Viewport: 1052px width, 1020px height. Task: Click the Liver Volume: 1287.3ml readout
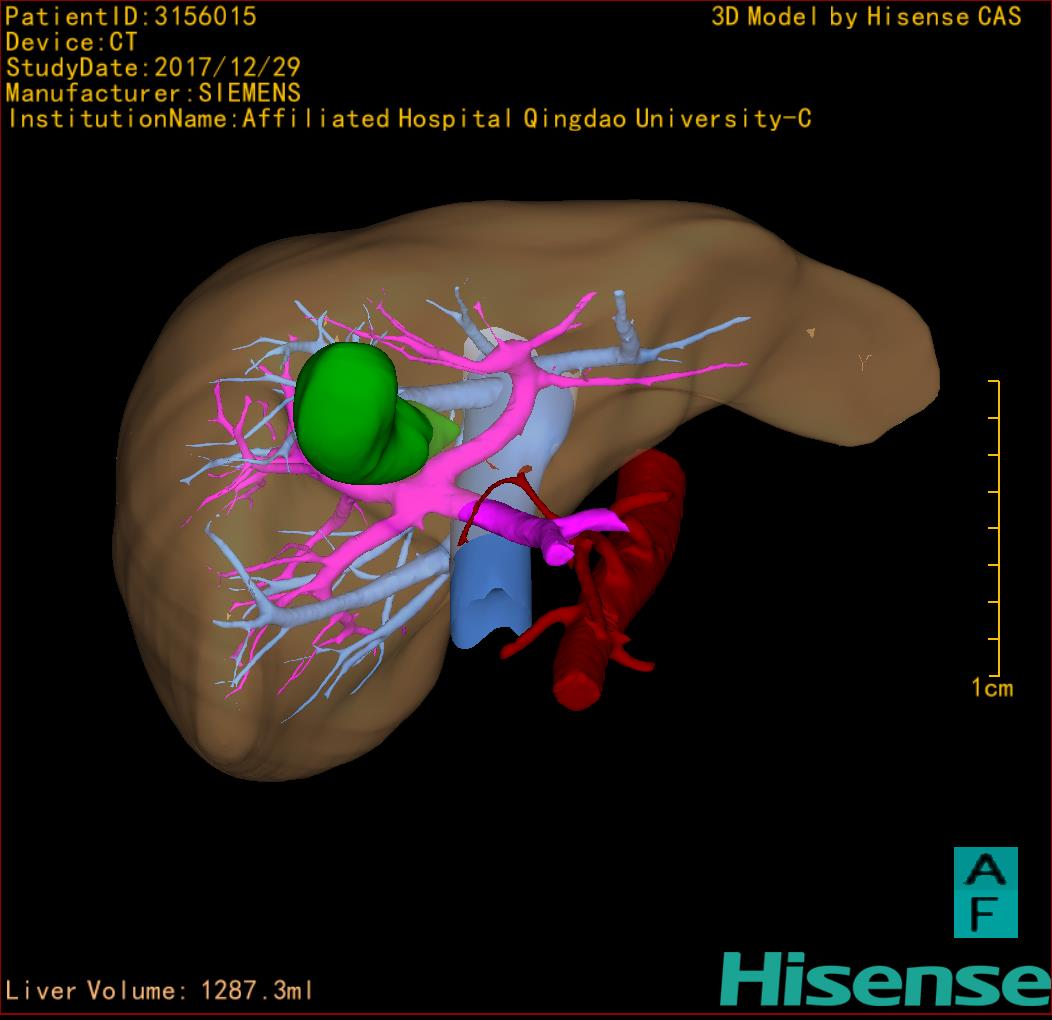(x=159, y=990)
